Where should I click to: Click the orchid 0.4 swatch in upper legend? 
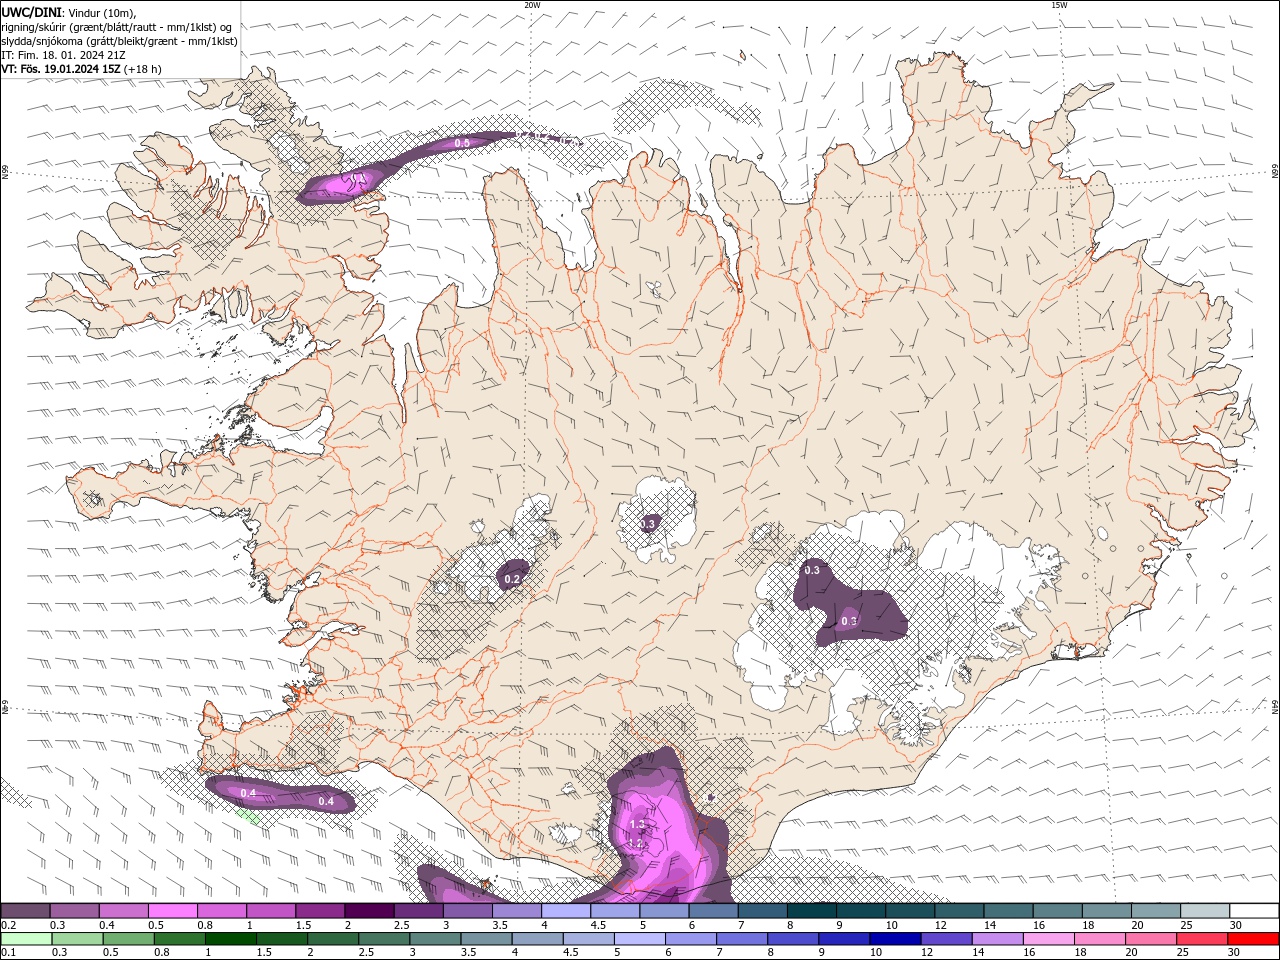tap(123, 911)
